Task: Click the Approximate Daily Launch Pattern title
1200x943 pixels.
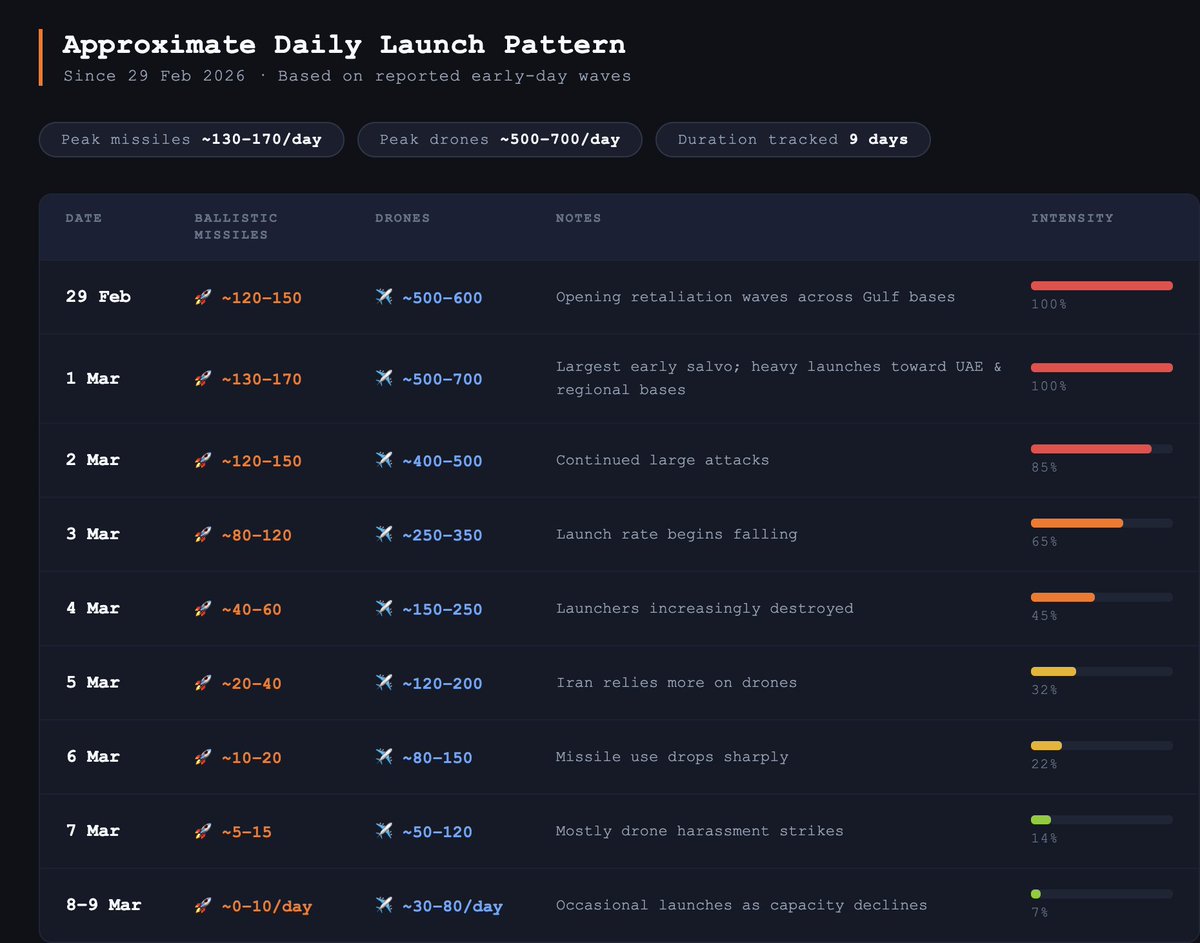Action: [344, 45]
